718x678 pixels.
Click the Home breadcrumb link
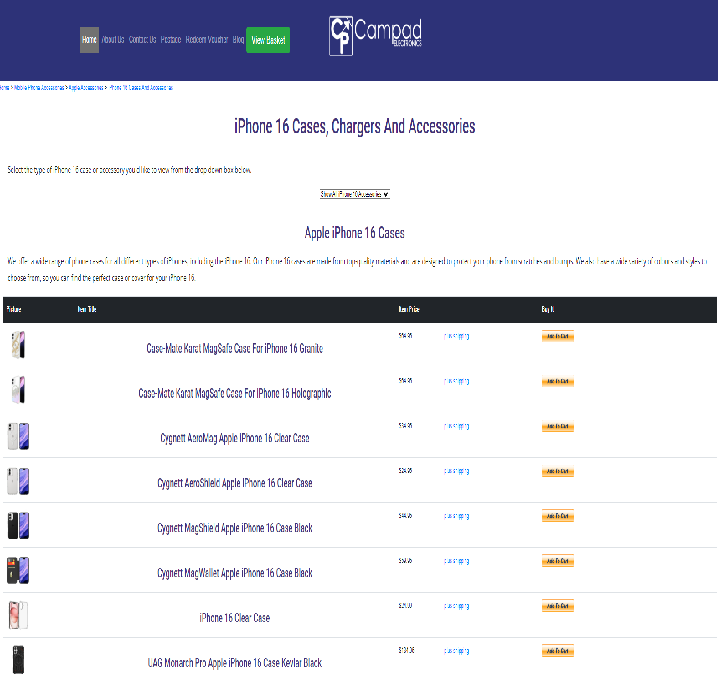[5, 87]
